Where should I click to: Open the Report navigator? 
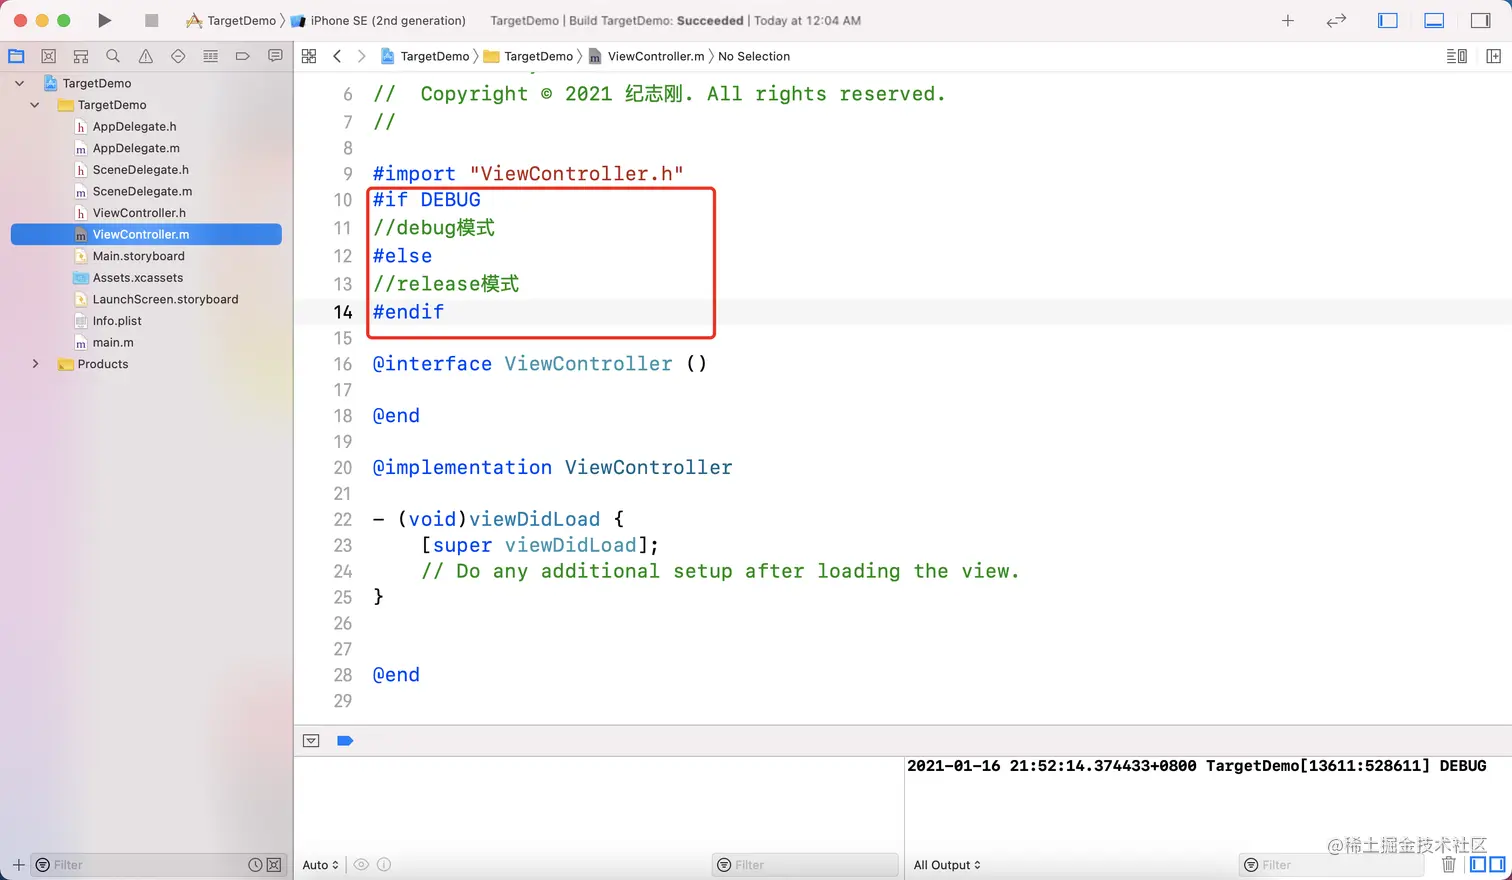(275, 56)
